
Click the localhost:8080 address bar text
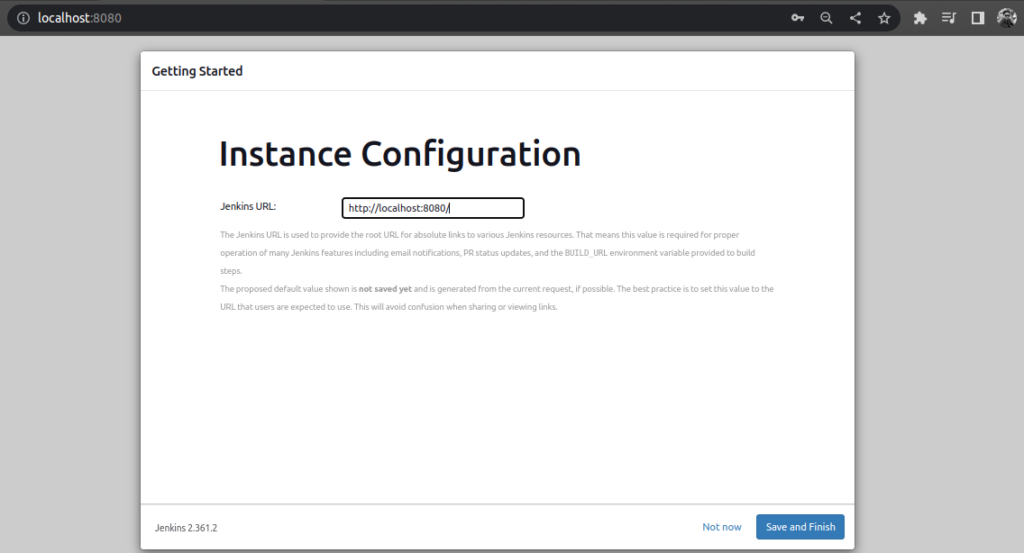pos(80,18)
